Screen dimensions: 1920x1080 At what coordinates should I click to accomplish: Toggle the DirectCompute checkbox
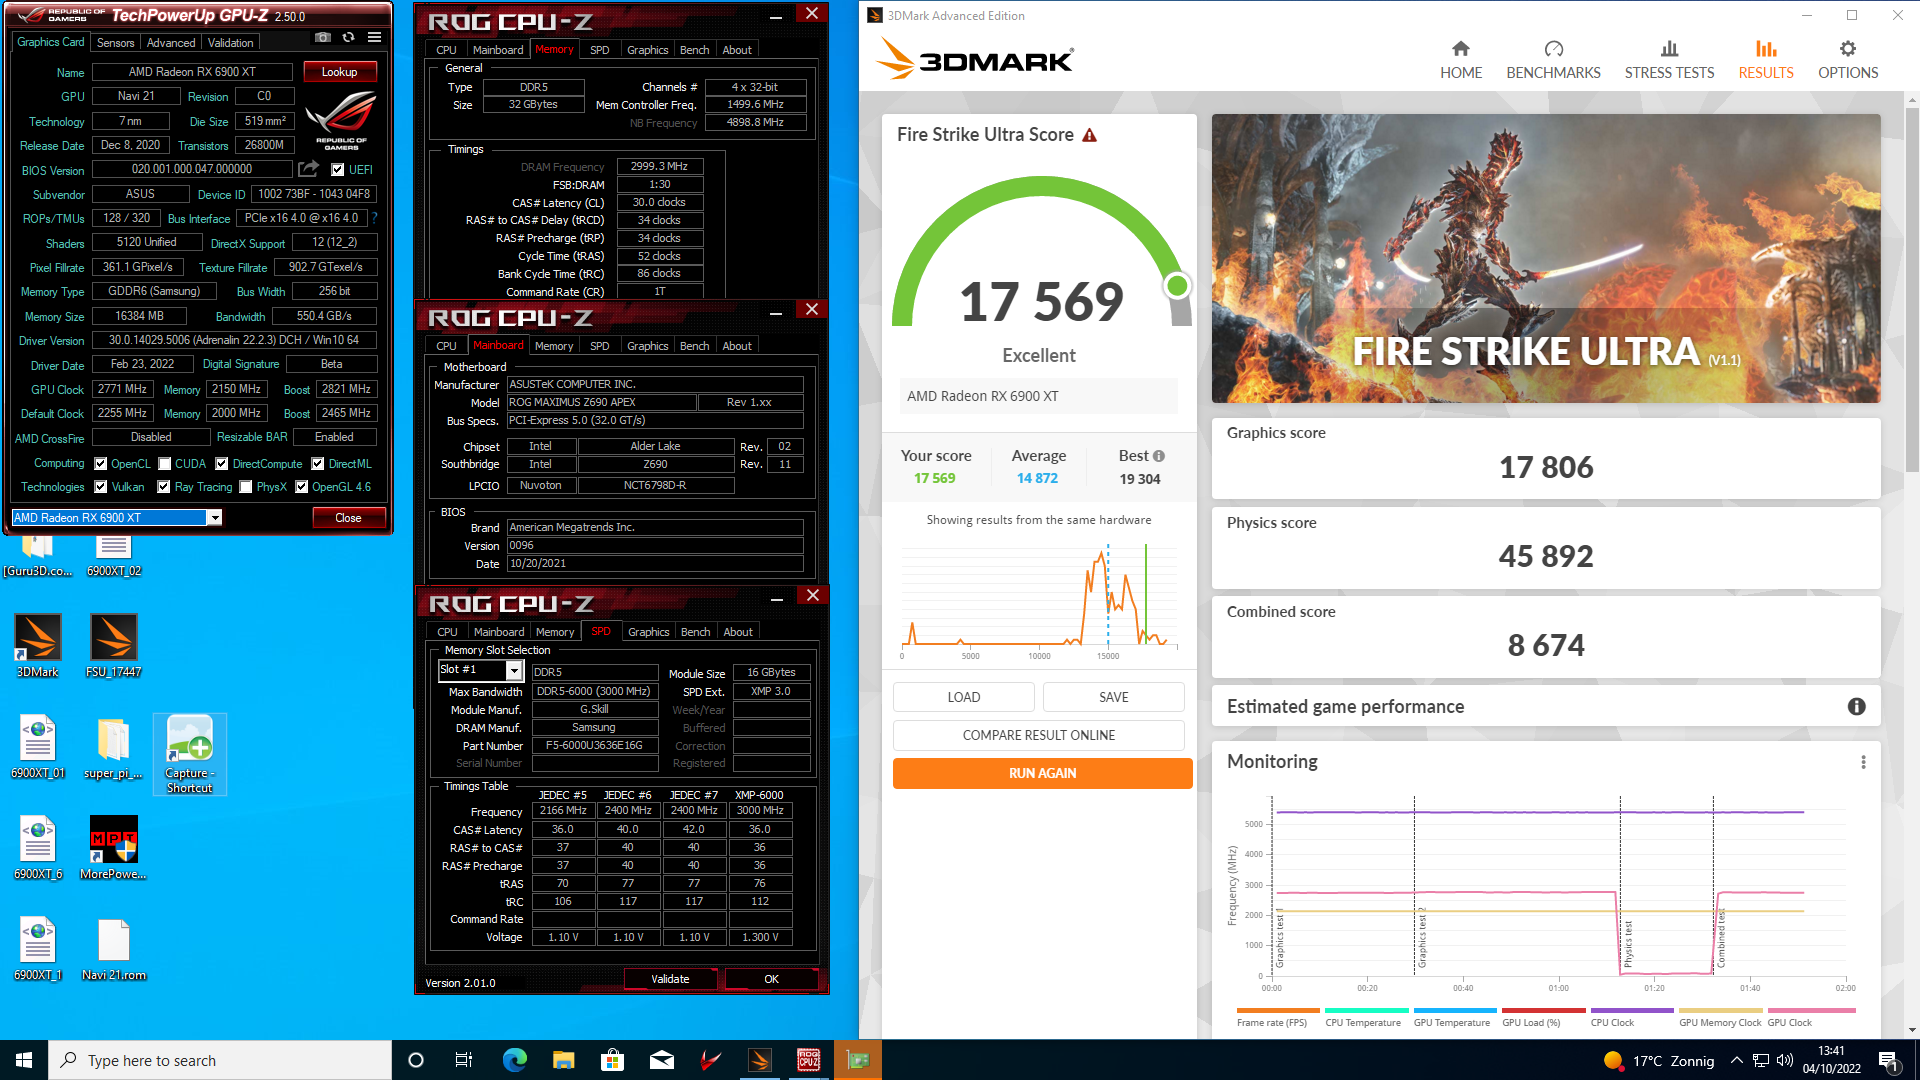click(222, 464)
